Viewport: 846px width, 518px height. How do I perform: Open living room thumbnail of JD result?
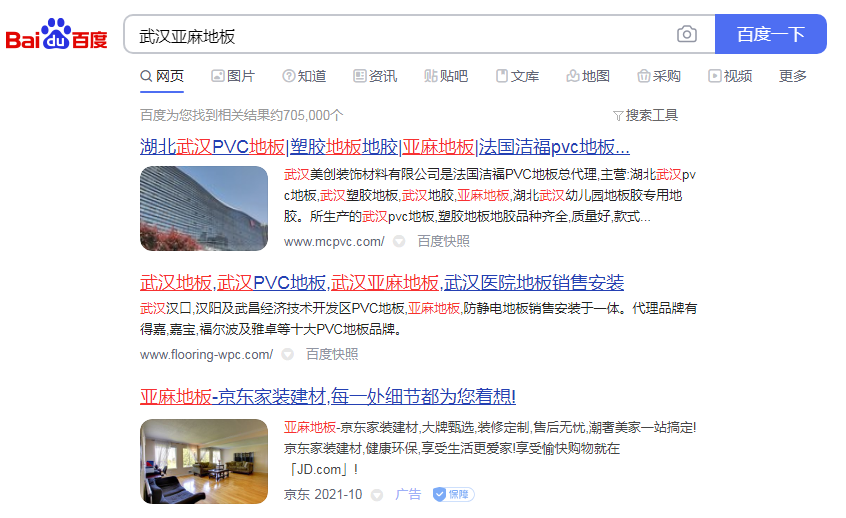point(204,461)
